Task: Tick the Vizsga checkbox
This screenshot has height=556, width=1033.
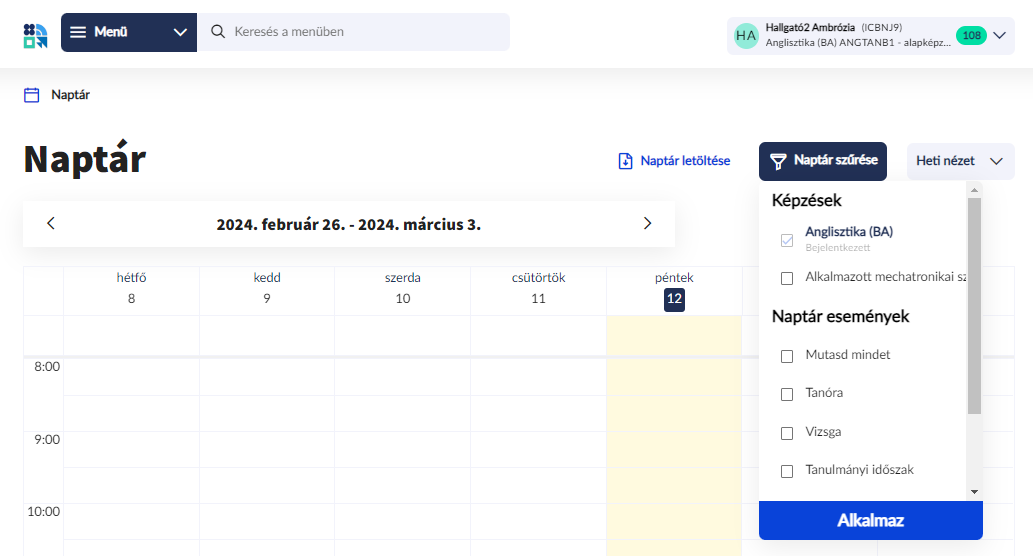Action: tap(787, 433)
